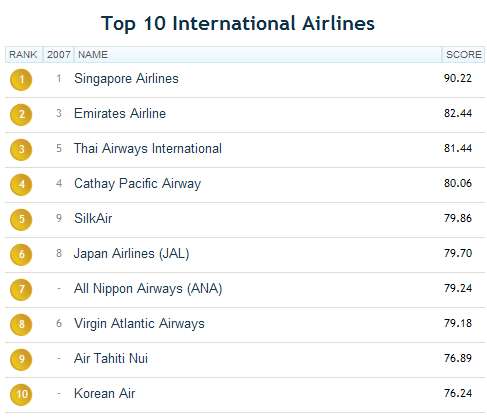Select Japan Airlines (JAL)
The image size is (487, 419).
132,254
